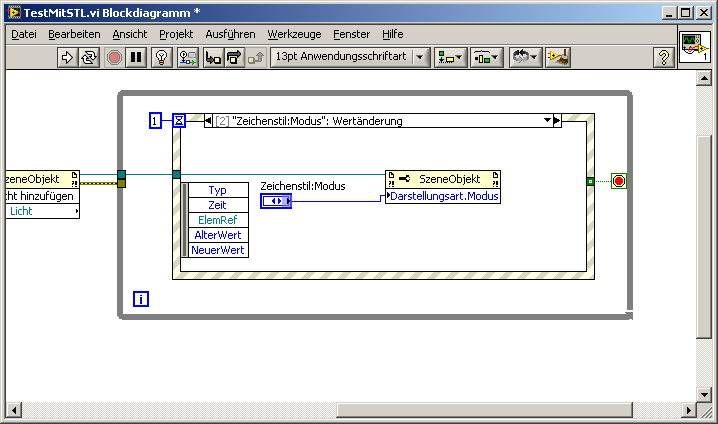718x424 pixels.
Task: Click the teal reference tunnel on while loop
Action: pyautogui.click(x=121, y=174)
